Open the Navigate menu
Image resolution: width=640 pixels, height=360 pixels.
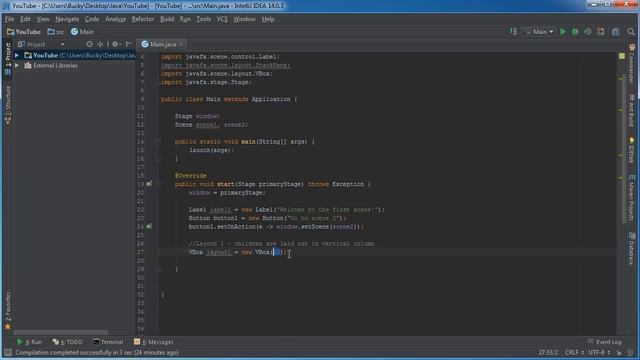tap(67, 19)
